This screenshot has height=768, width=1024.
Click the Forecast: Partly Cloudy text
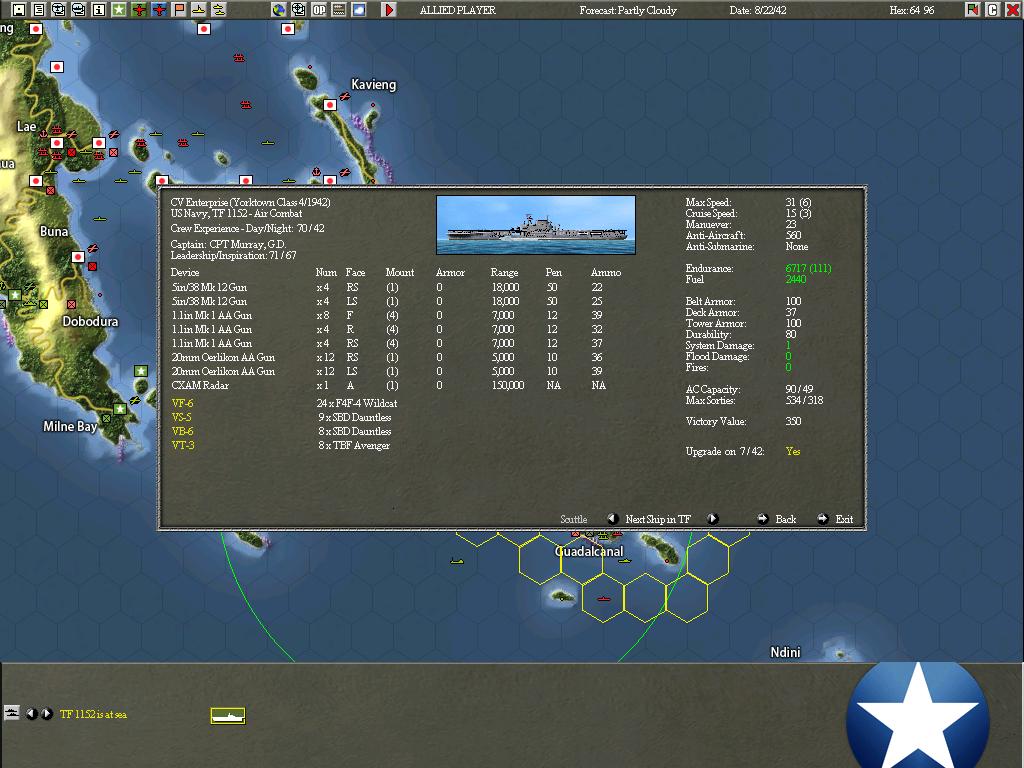pos(628,10)
